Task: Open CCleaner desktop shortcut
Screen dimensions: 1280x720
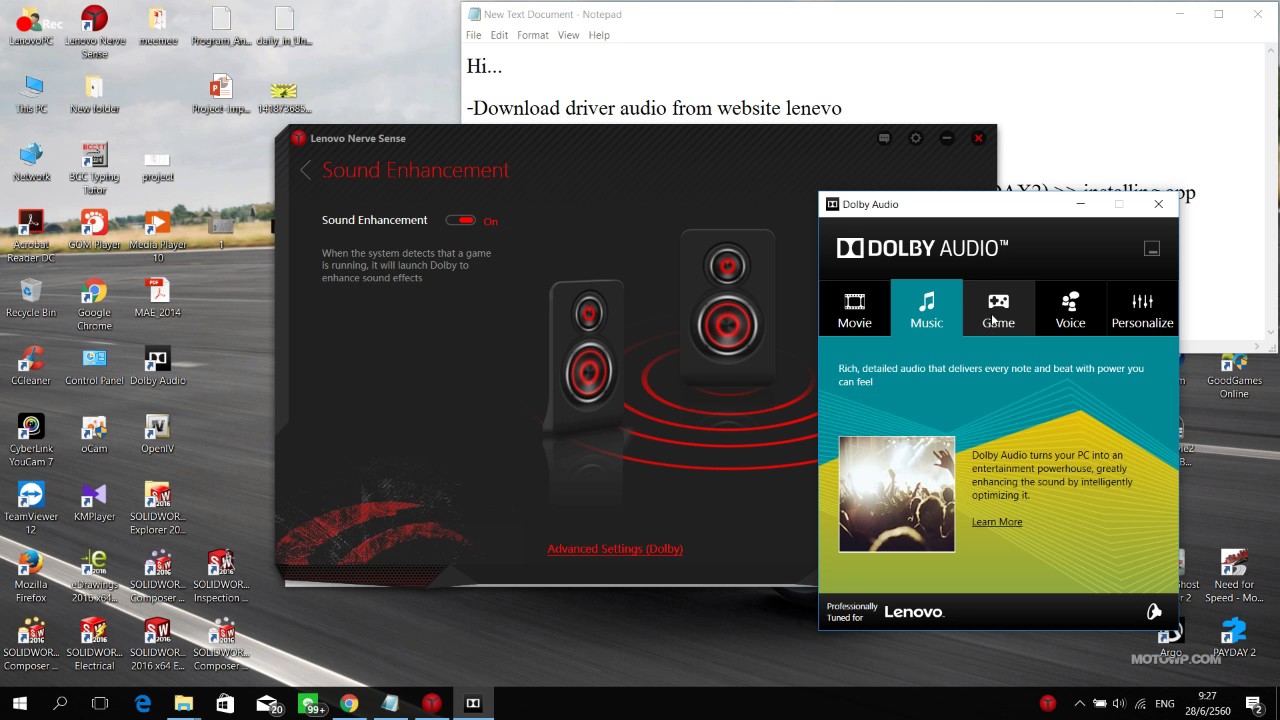Action: [x=31, y=366]
